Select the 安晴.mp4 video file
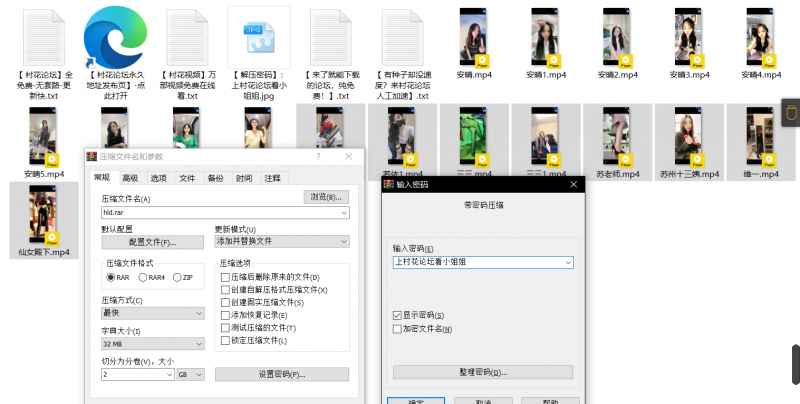 pyautogui.click(x=474, y=38)
